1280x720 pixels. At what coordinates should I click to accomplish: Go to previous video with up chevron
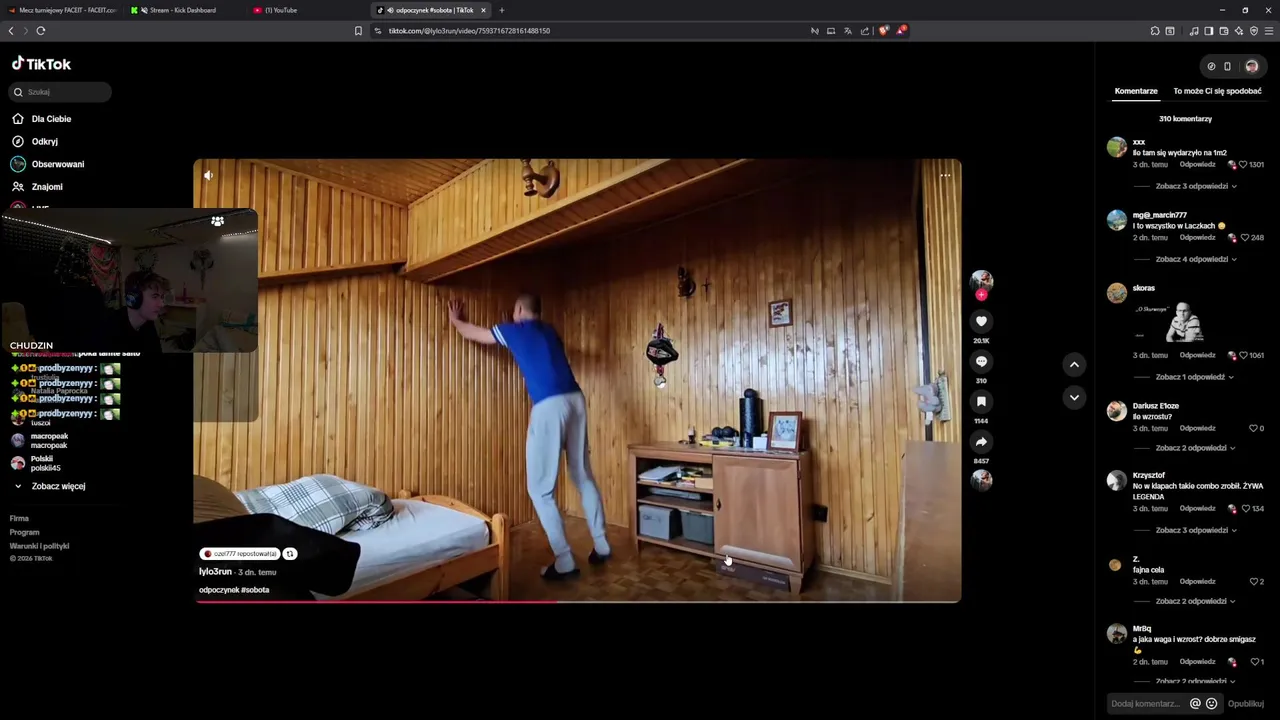1074,365
